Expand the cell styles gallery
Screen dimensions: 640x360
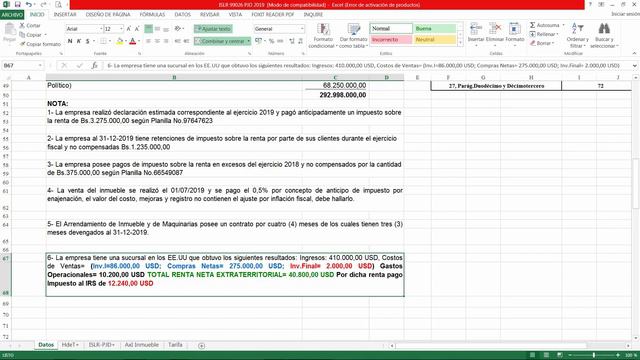click(460, 43)
